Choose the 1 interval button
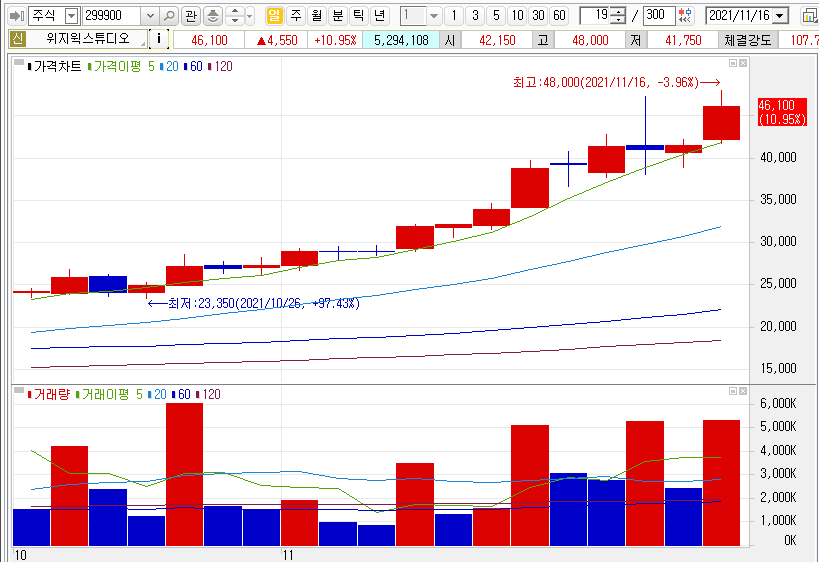Viewport: 819px width, 562px height. (454, 16)
